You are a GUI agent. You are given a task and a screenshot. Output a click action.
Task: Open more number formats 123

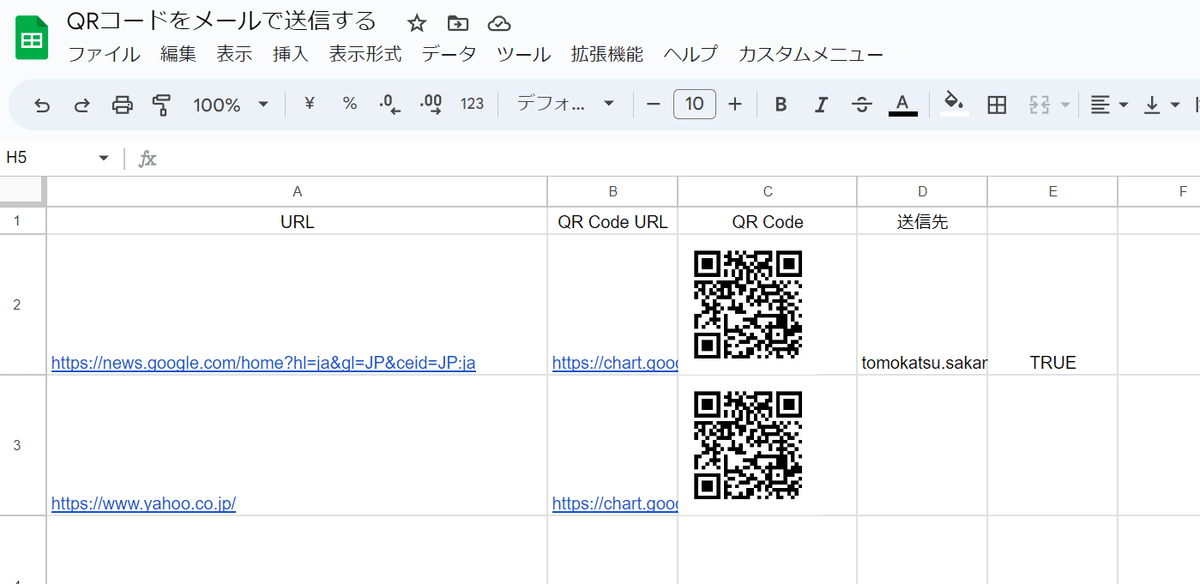pos(472,104)
